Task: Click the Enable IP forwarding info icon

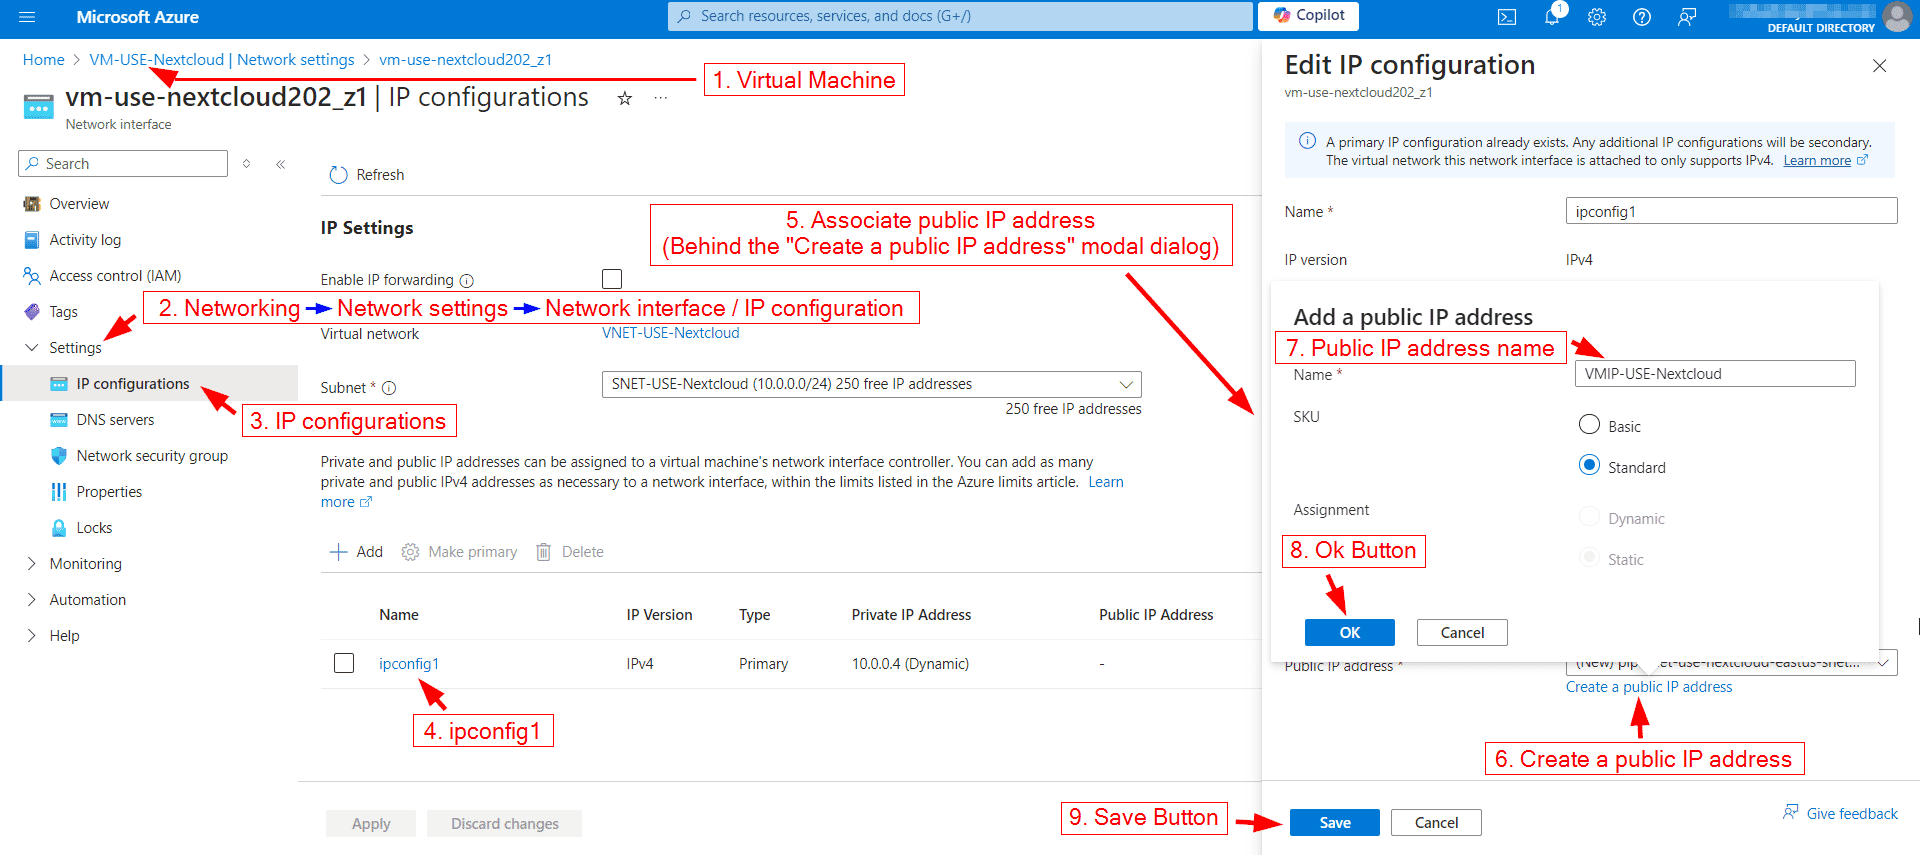Action: pyautogui.click(x=467, y=281)
